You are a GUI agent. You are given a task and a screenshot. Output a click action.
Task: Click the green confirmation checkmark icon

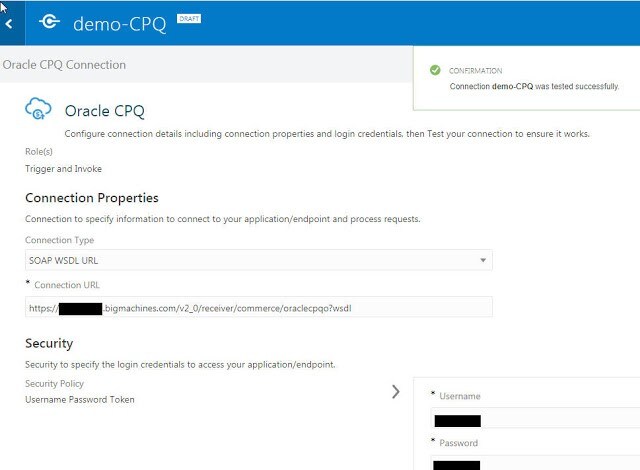(x=434, y=70)
